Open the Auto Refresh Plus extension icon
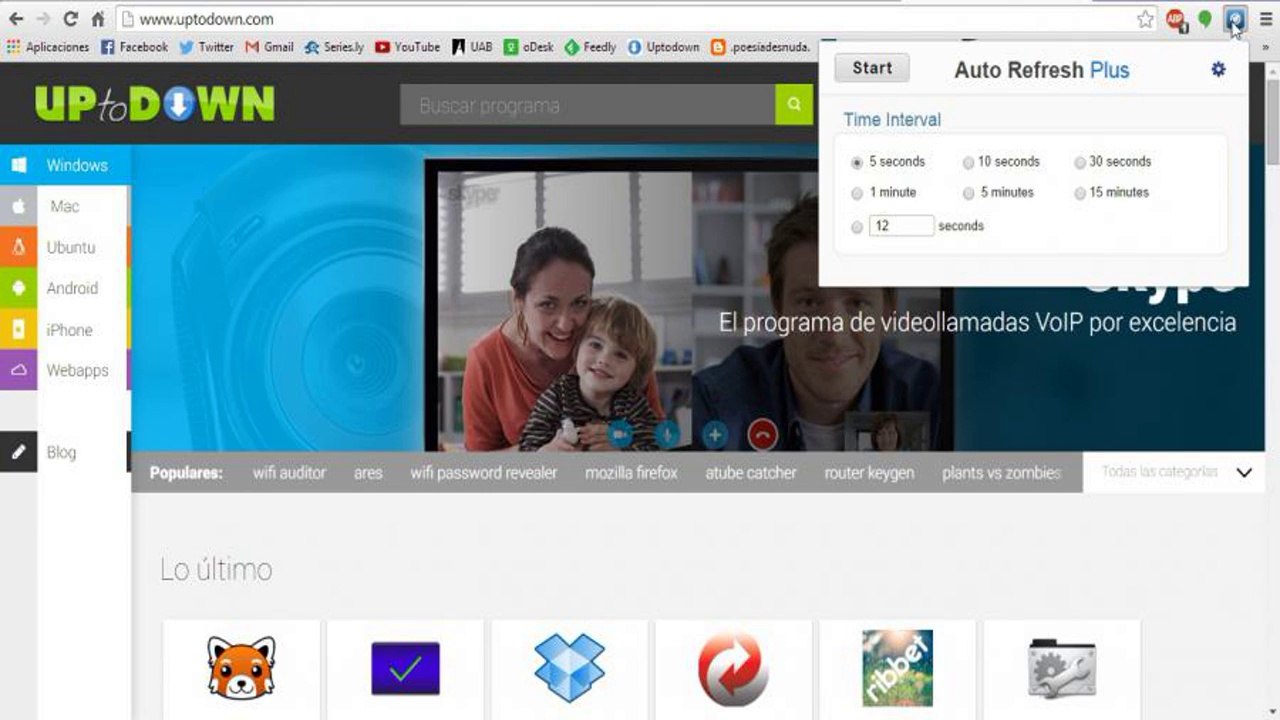Image resolution: width=1280 pixels, height=720 pixels. pos(1236,19)
